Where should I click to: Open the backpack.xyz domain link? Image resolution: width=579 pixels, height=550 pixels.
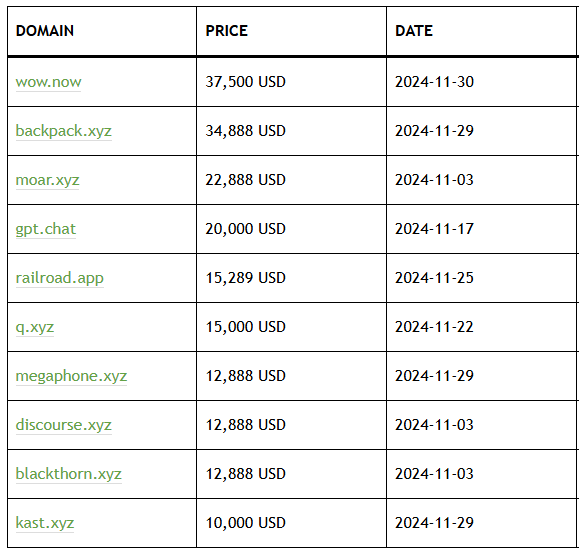click(64, 131)
